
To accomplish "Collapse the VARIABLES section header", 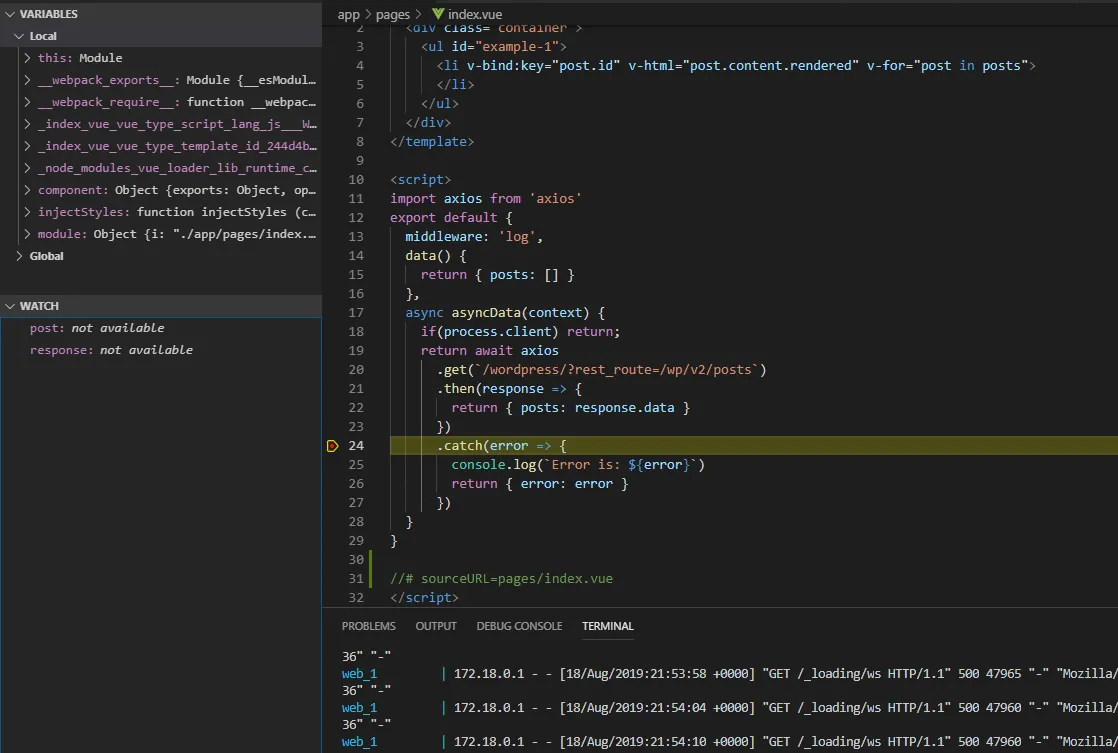I will coord(49,14).
